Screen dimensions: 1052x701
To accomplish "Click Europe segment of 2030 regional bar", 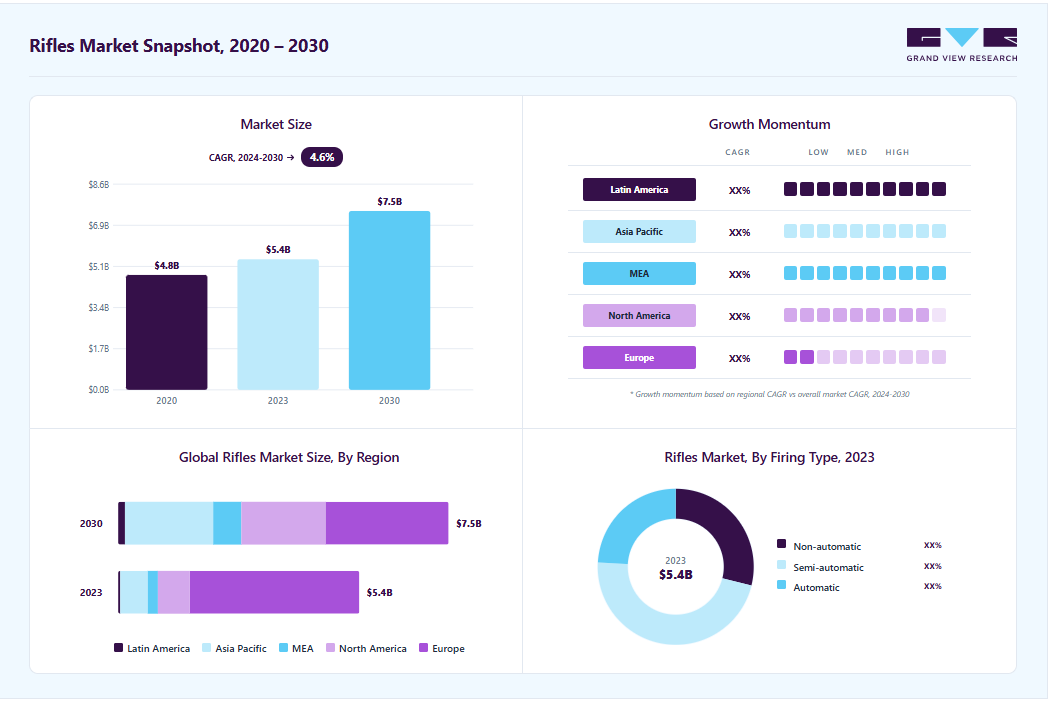I will [x=387, y=523].
